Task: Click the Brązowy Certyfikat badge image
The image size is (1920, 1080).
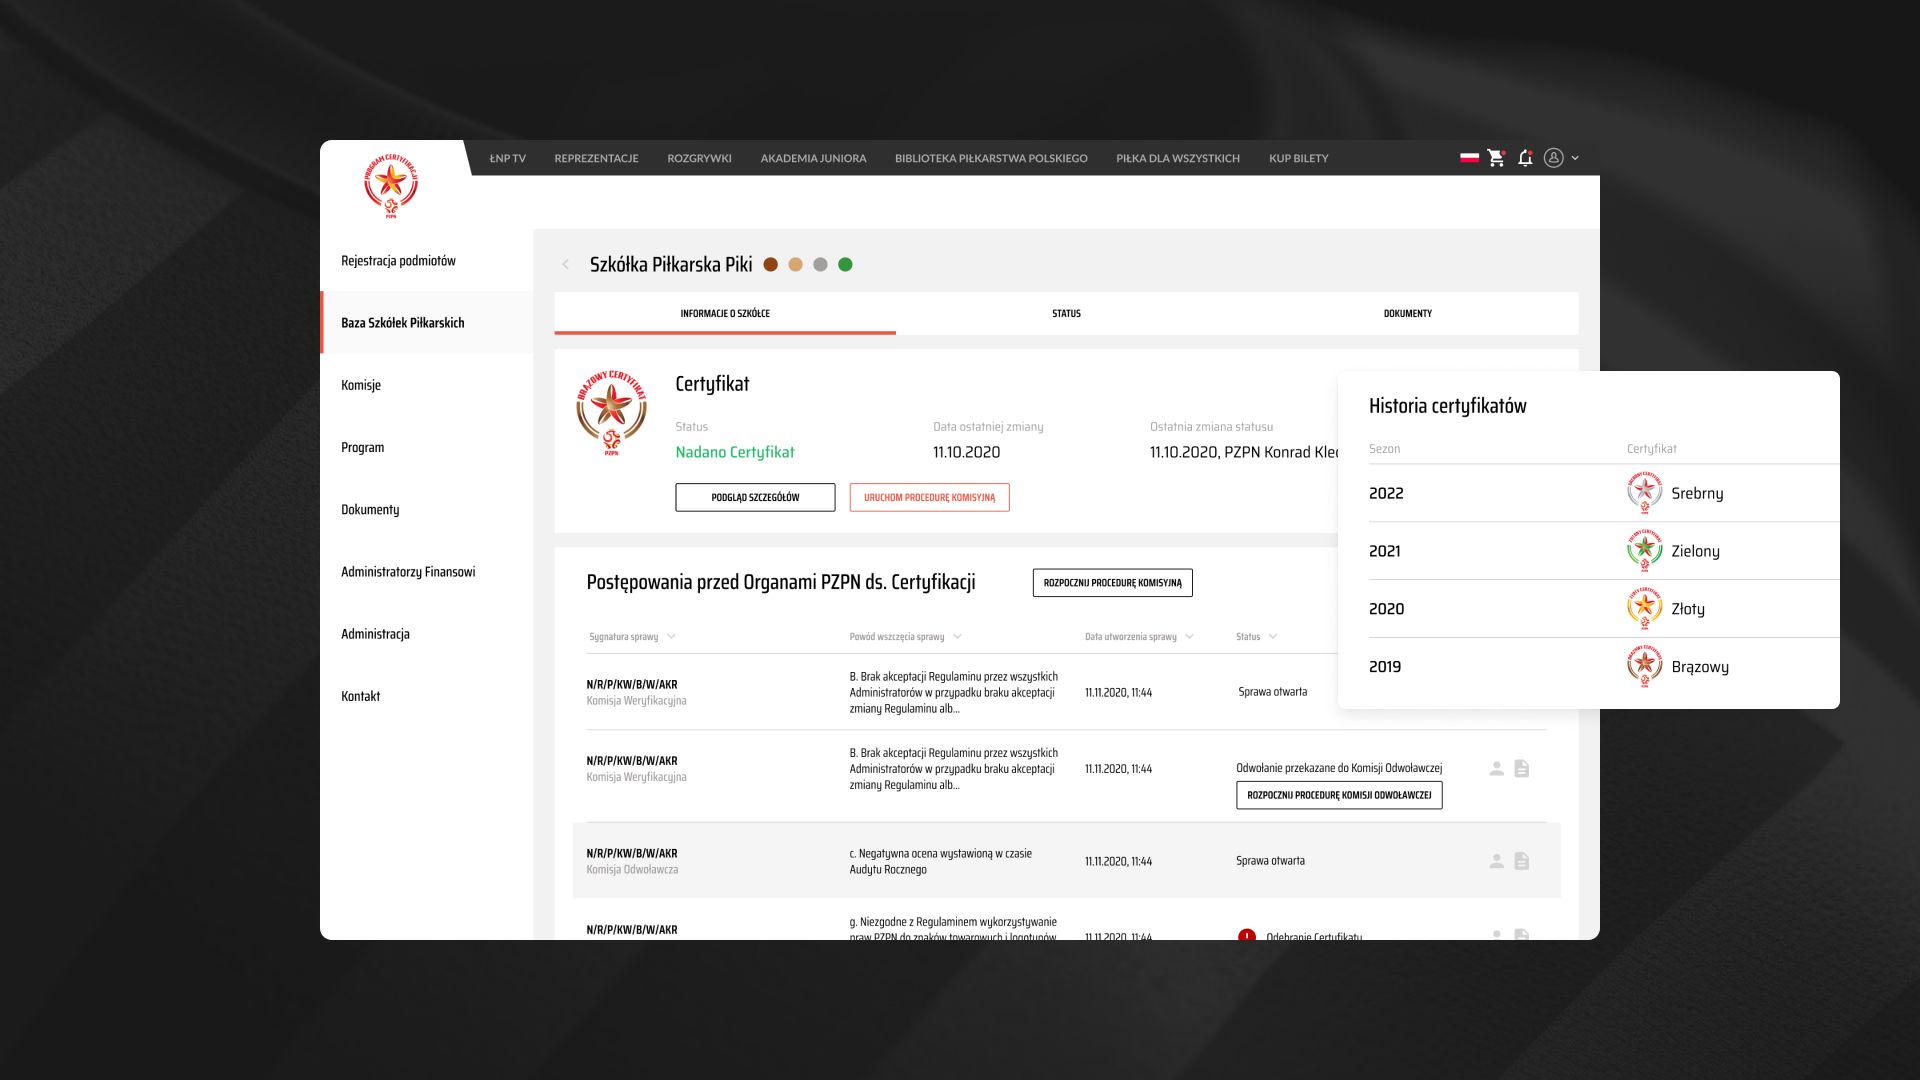Action: click(x=611, y=413)
